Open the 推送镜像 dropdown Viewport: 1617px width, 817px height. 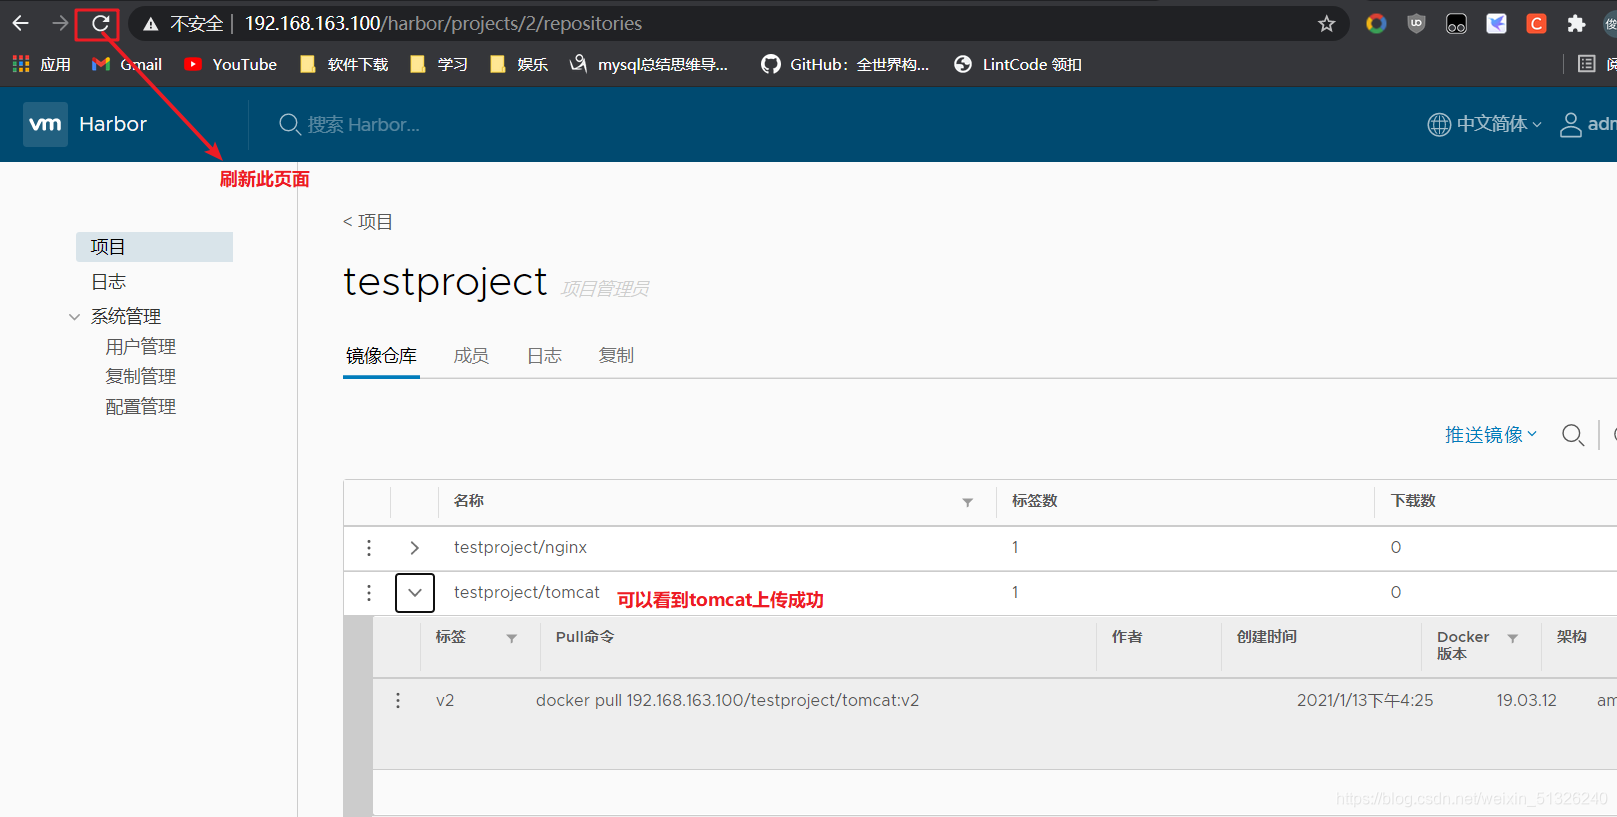click(x=1491, y=435)
